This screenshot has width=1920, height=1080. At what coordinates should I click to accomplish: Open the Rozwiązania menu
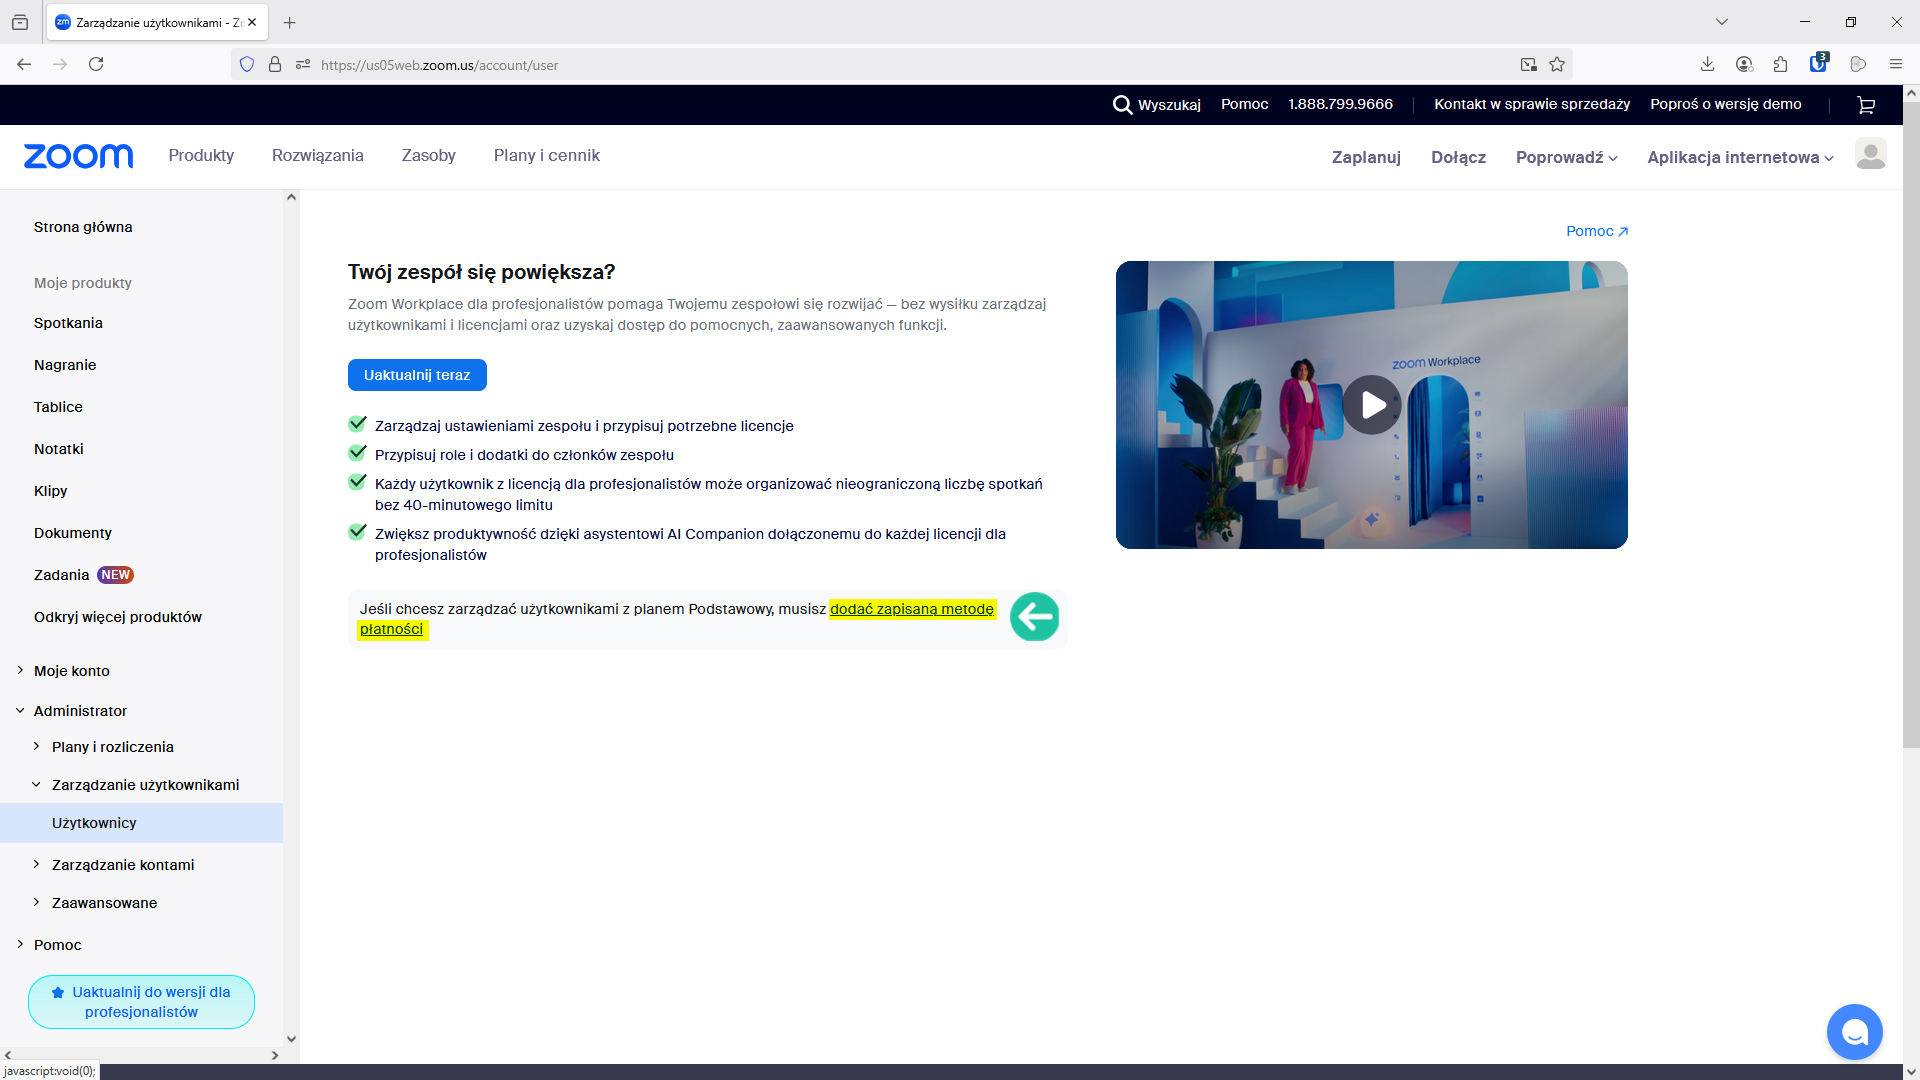pyautogui.click(x=318, y=155)
